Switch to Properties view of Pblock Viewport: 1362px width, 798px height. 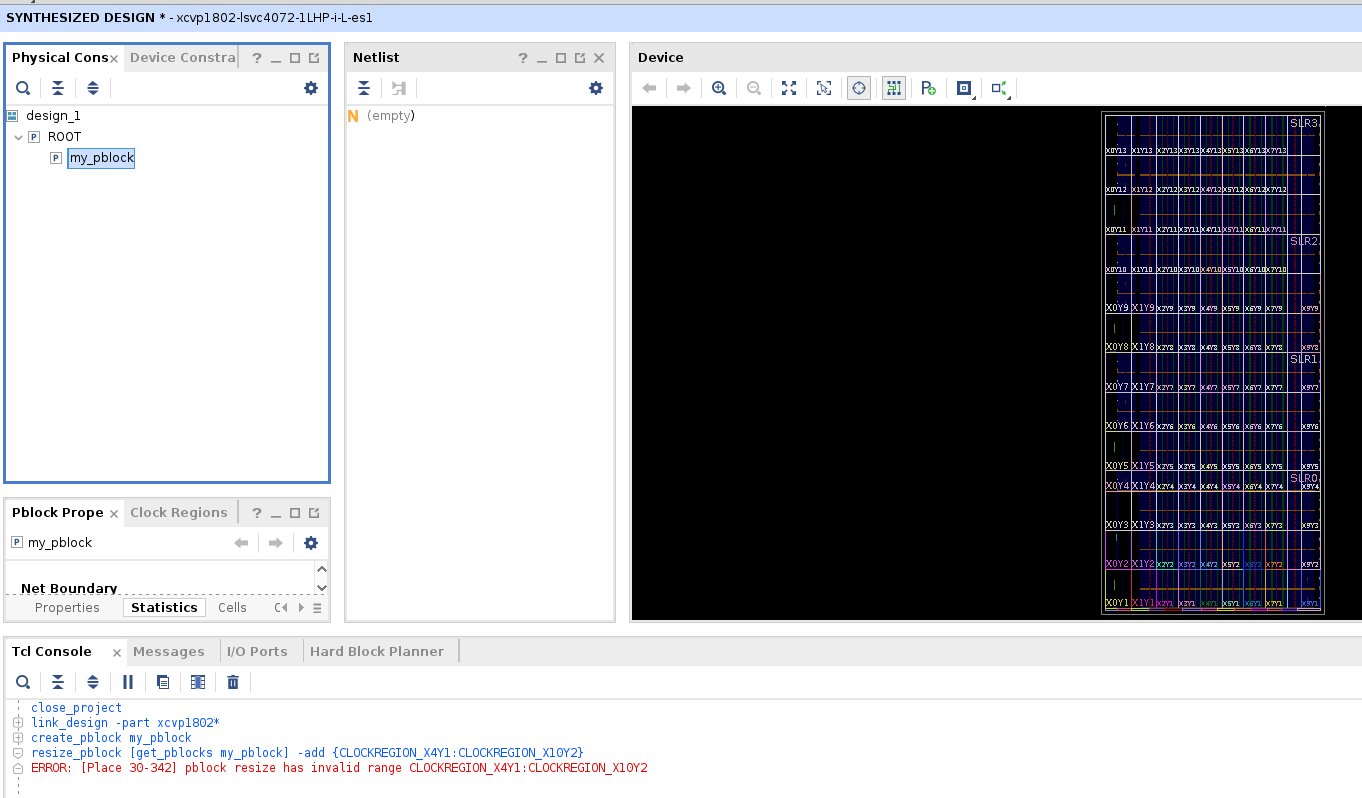click(67, 608)
